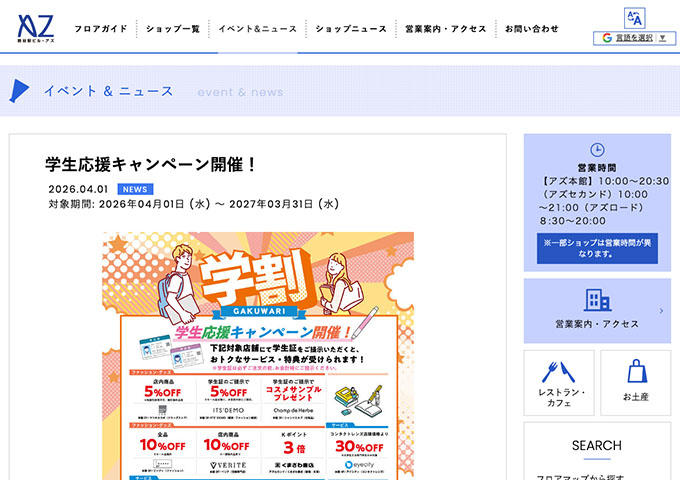The image size is (680, 480).
Task: Open the Google 言語を選択 dropdown
Action: [x=634, y=38]
